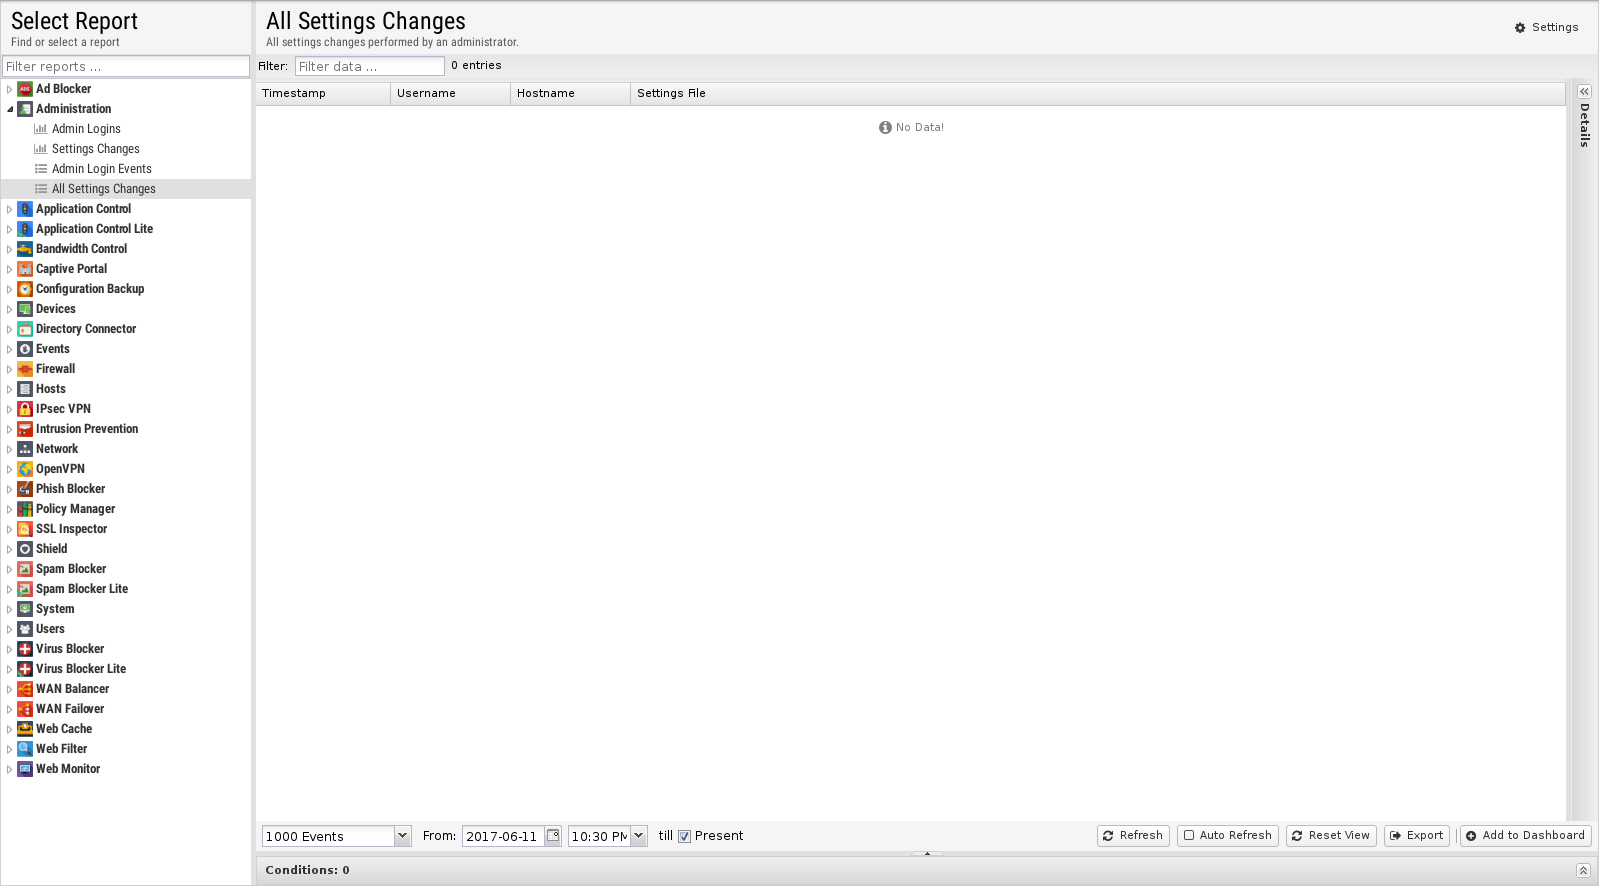The width and height of the screenshot is (1599, 886).
Task: Click the Reset View button
Action: coord(1331,836)
